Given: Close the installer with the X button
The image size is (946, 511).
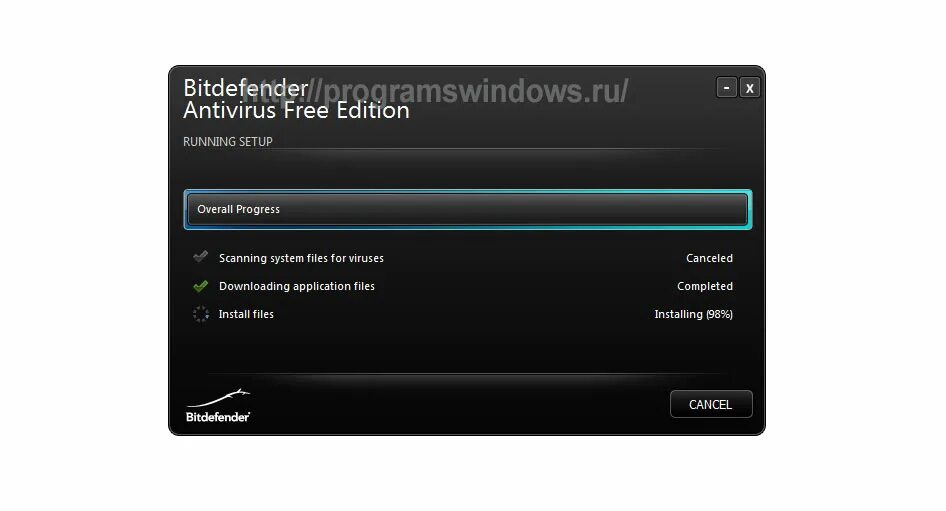Looking at the screenshot, I should coord(749,87).
